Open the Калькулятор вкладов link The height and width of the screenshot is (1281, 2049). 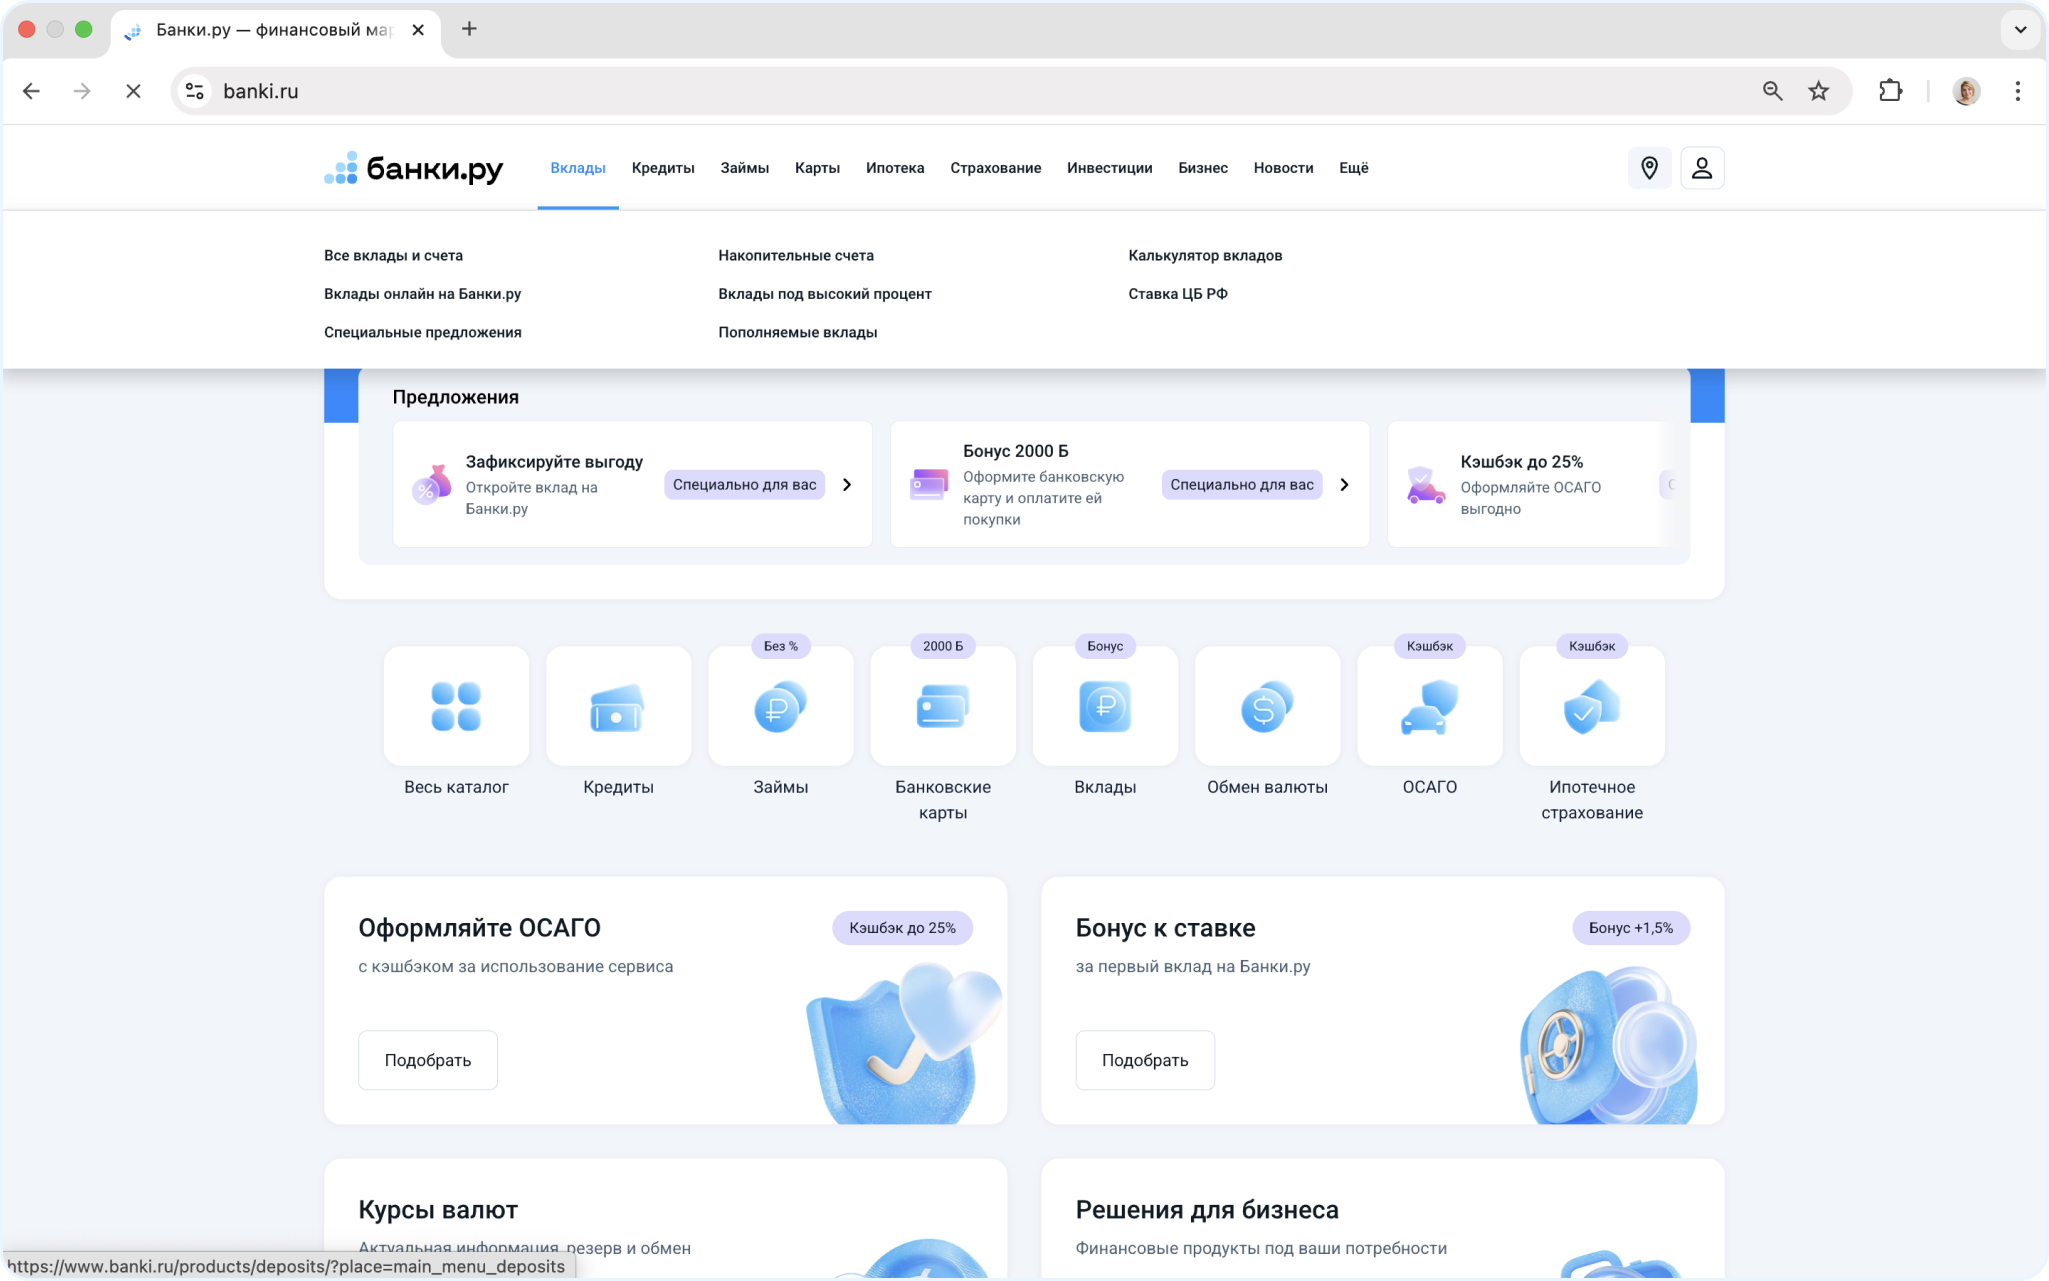point(1205,256)
